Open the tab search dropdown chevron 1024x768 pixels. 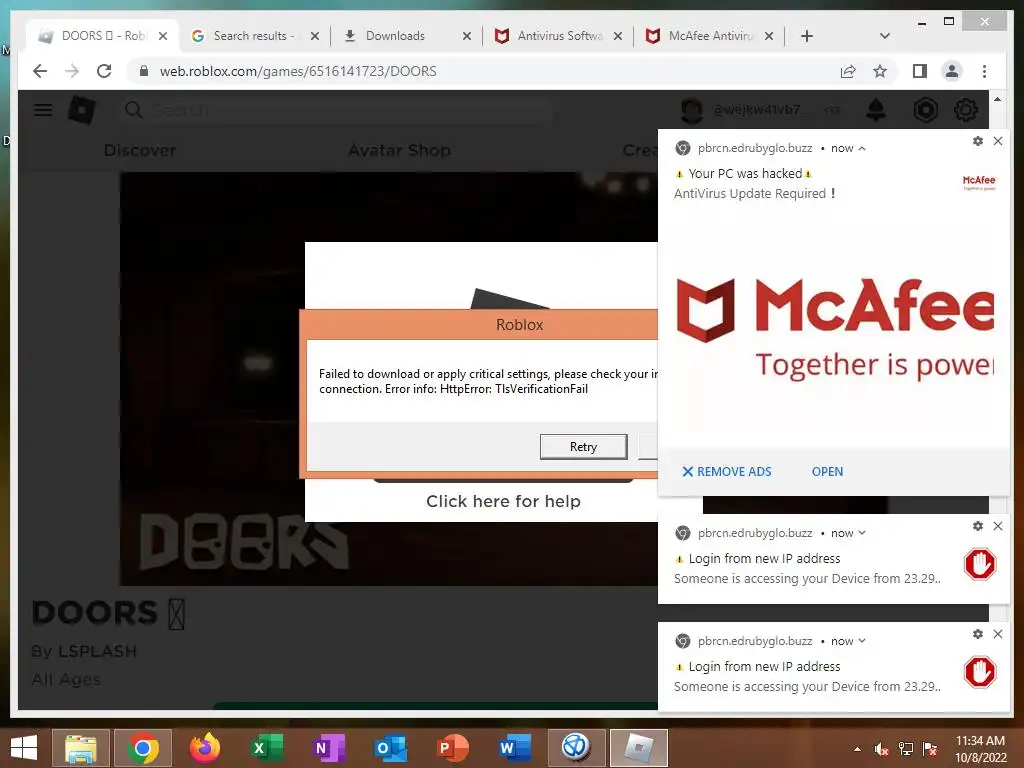tap(885, 36)
